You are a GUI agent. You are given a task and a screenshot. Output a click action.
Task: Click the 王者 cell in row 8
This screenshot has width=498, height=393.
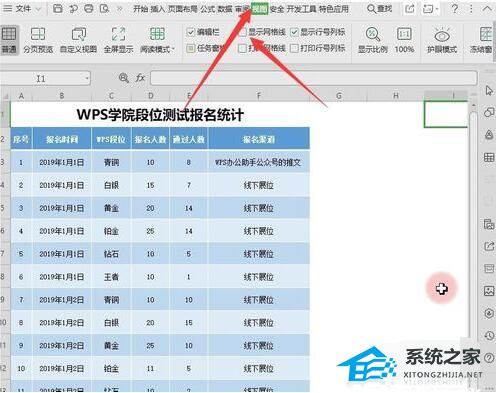click(111, 277)
